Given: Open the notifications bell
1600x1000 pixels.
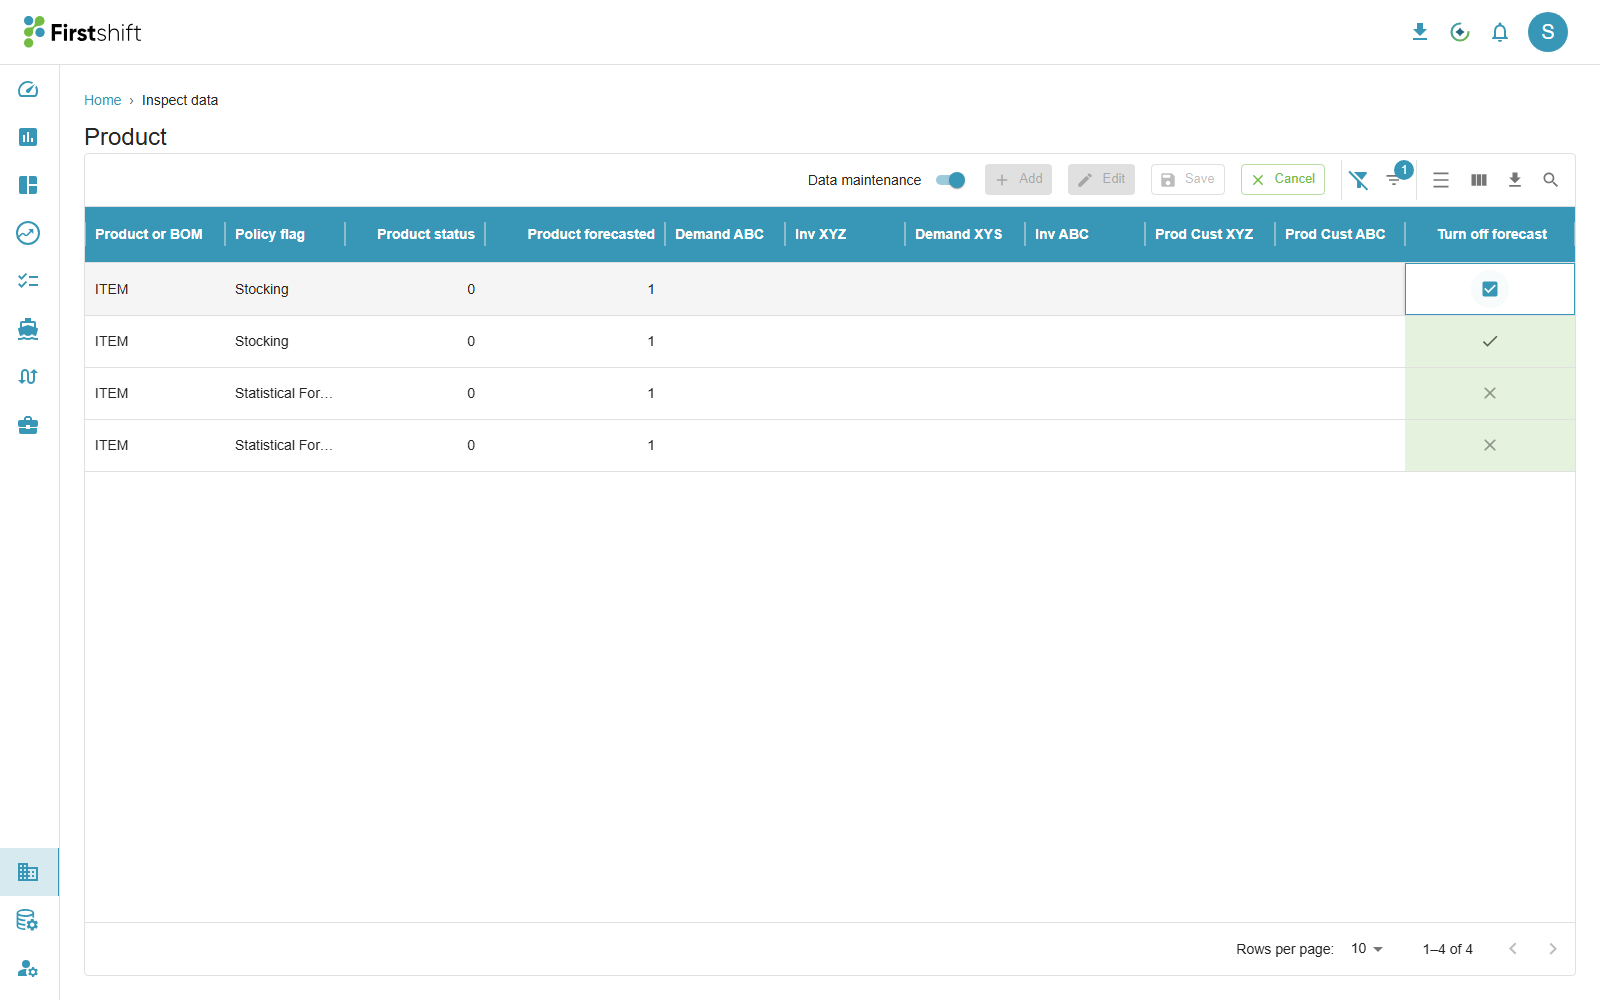Looking at the screenshot, I should pos(1500,32).
